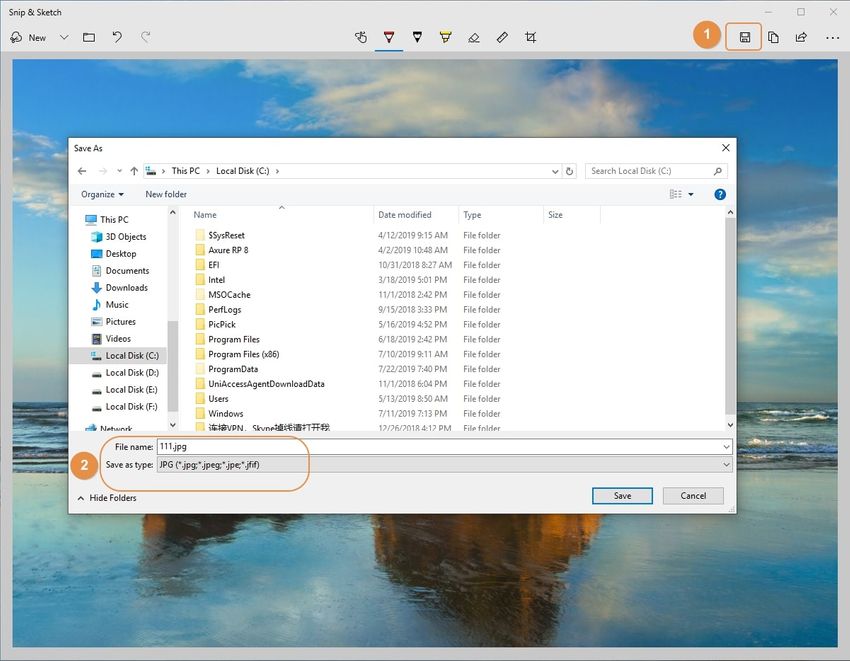Screen dimensions: 850x661
Task: Select the Ballpoint pen tool
Action: pos(388,37)
